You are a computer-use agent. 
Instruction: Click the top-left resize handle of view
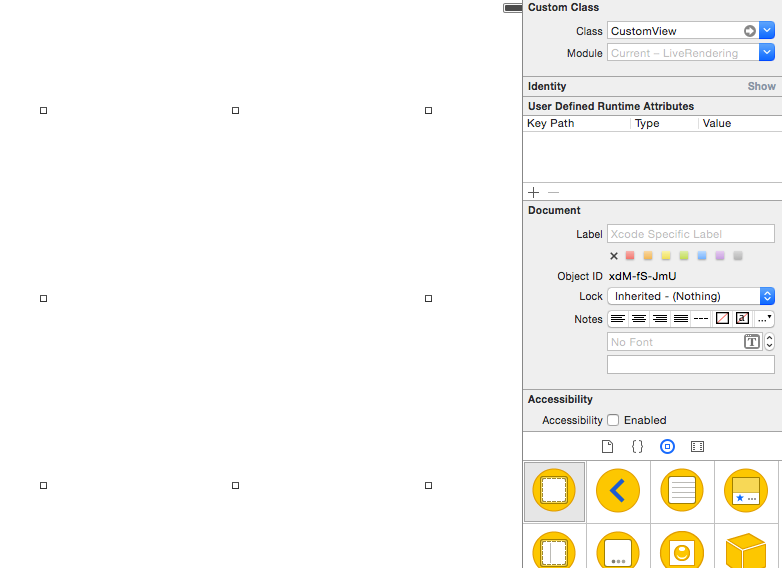tap(43, 110)
